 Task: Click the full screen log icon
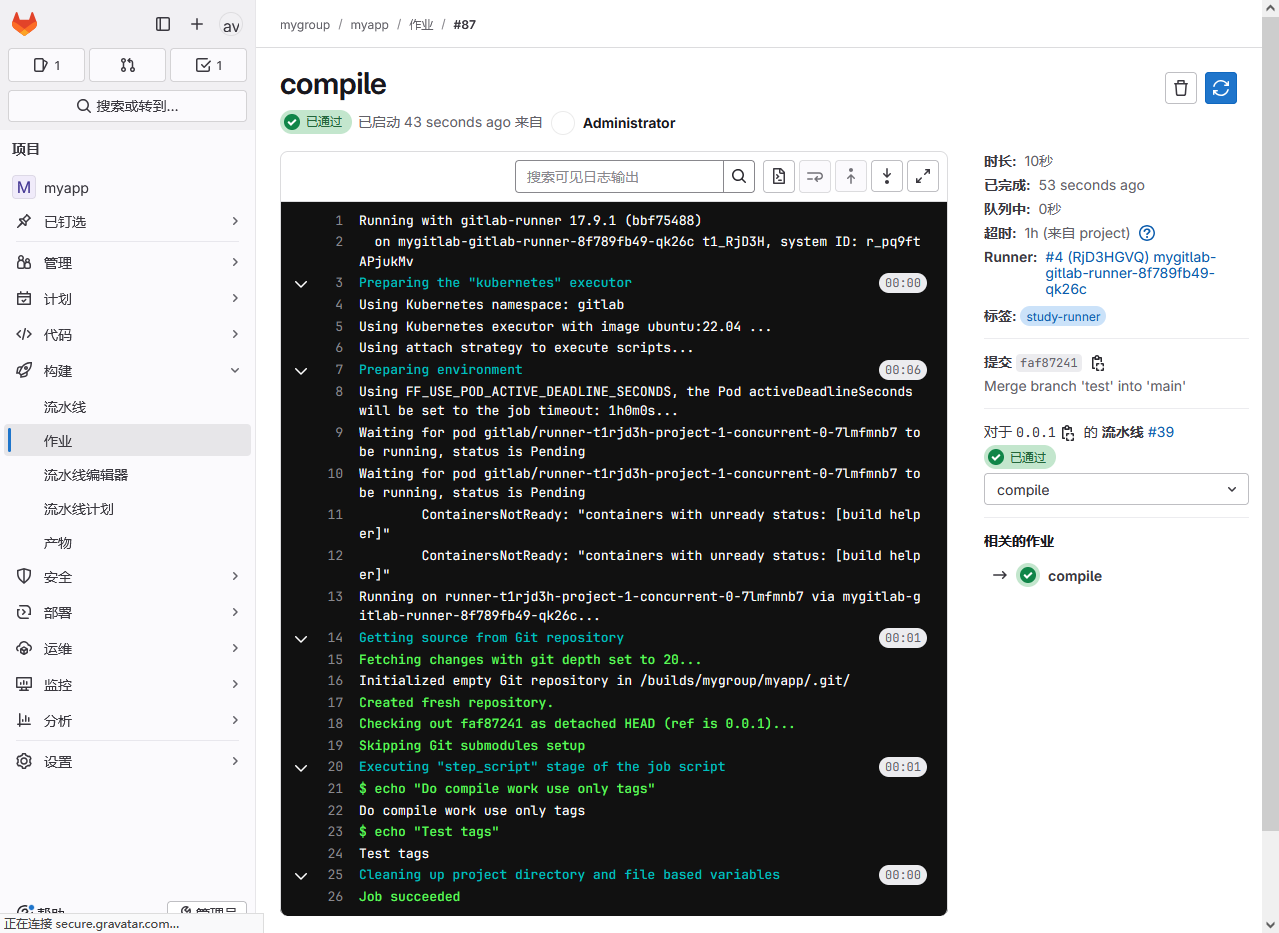pyautogui.click(x=923, y=177)
